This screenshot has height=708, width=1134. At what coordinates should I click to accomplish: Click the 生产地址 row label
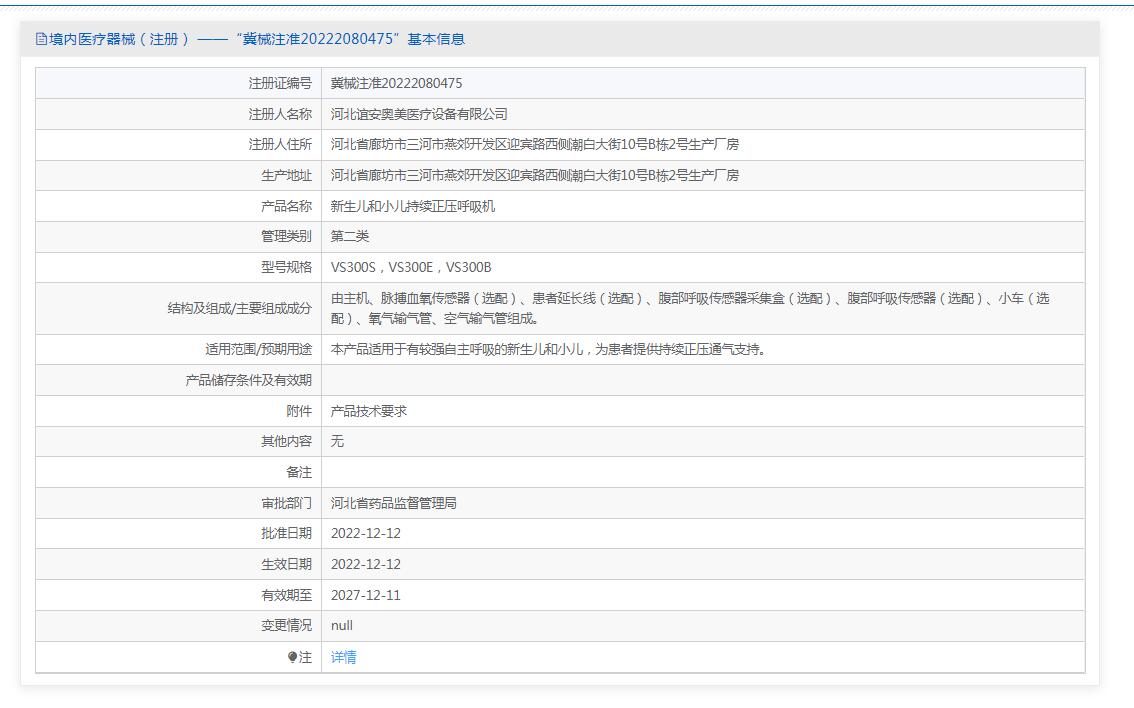click(x=286, y=175)
